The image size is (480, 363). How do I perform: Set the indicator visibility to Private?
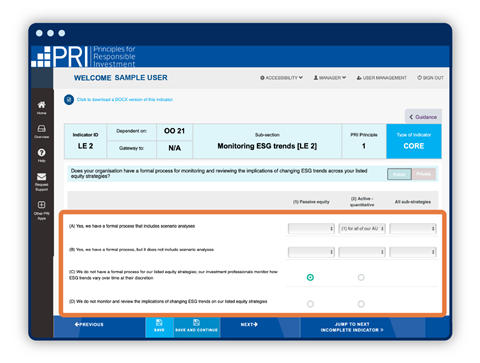click(x=424, y=174)
